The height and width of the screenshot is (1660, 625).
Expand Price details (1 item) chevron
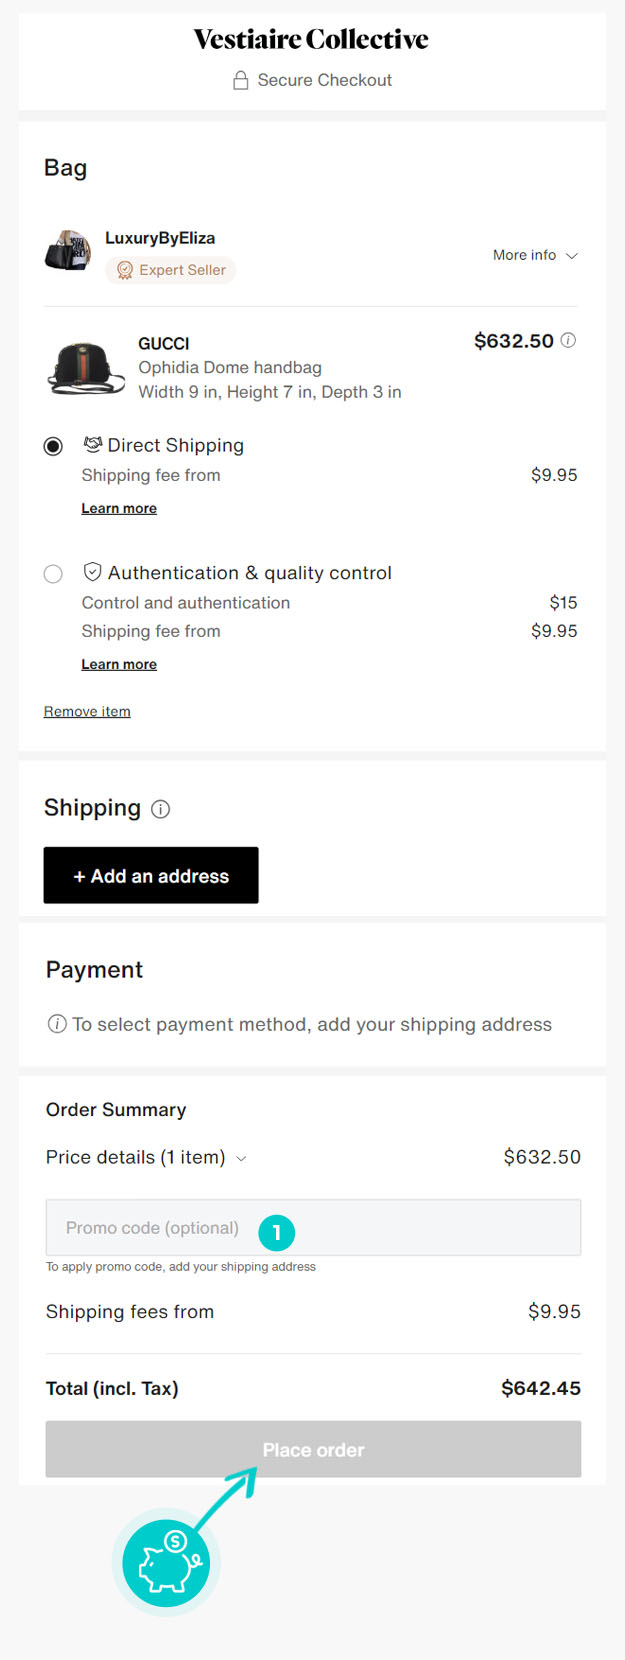[241, 1158]
